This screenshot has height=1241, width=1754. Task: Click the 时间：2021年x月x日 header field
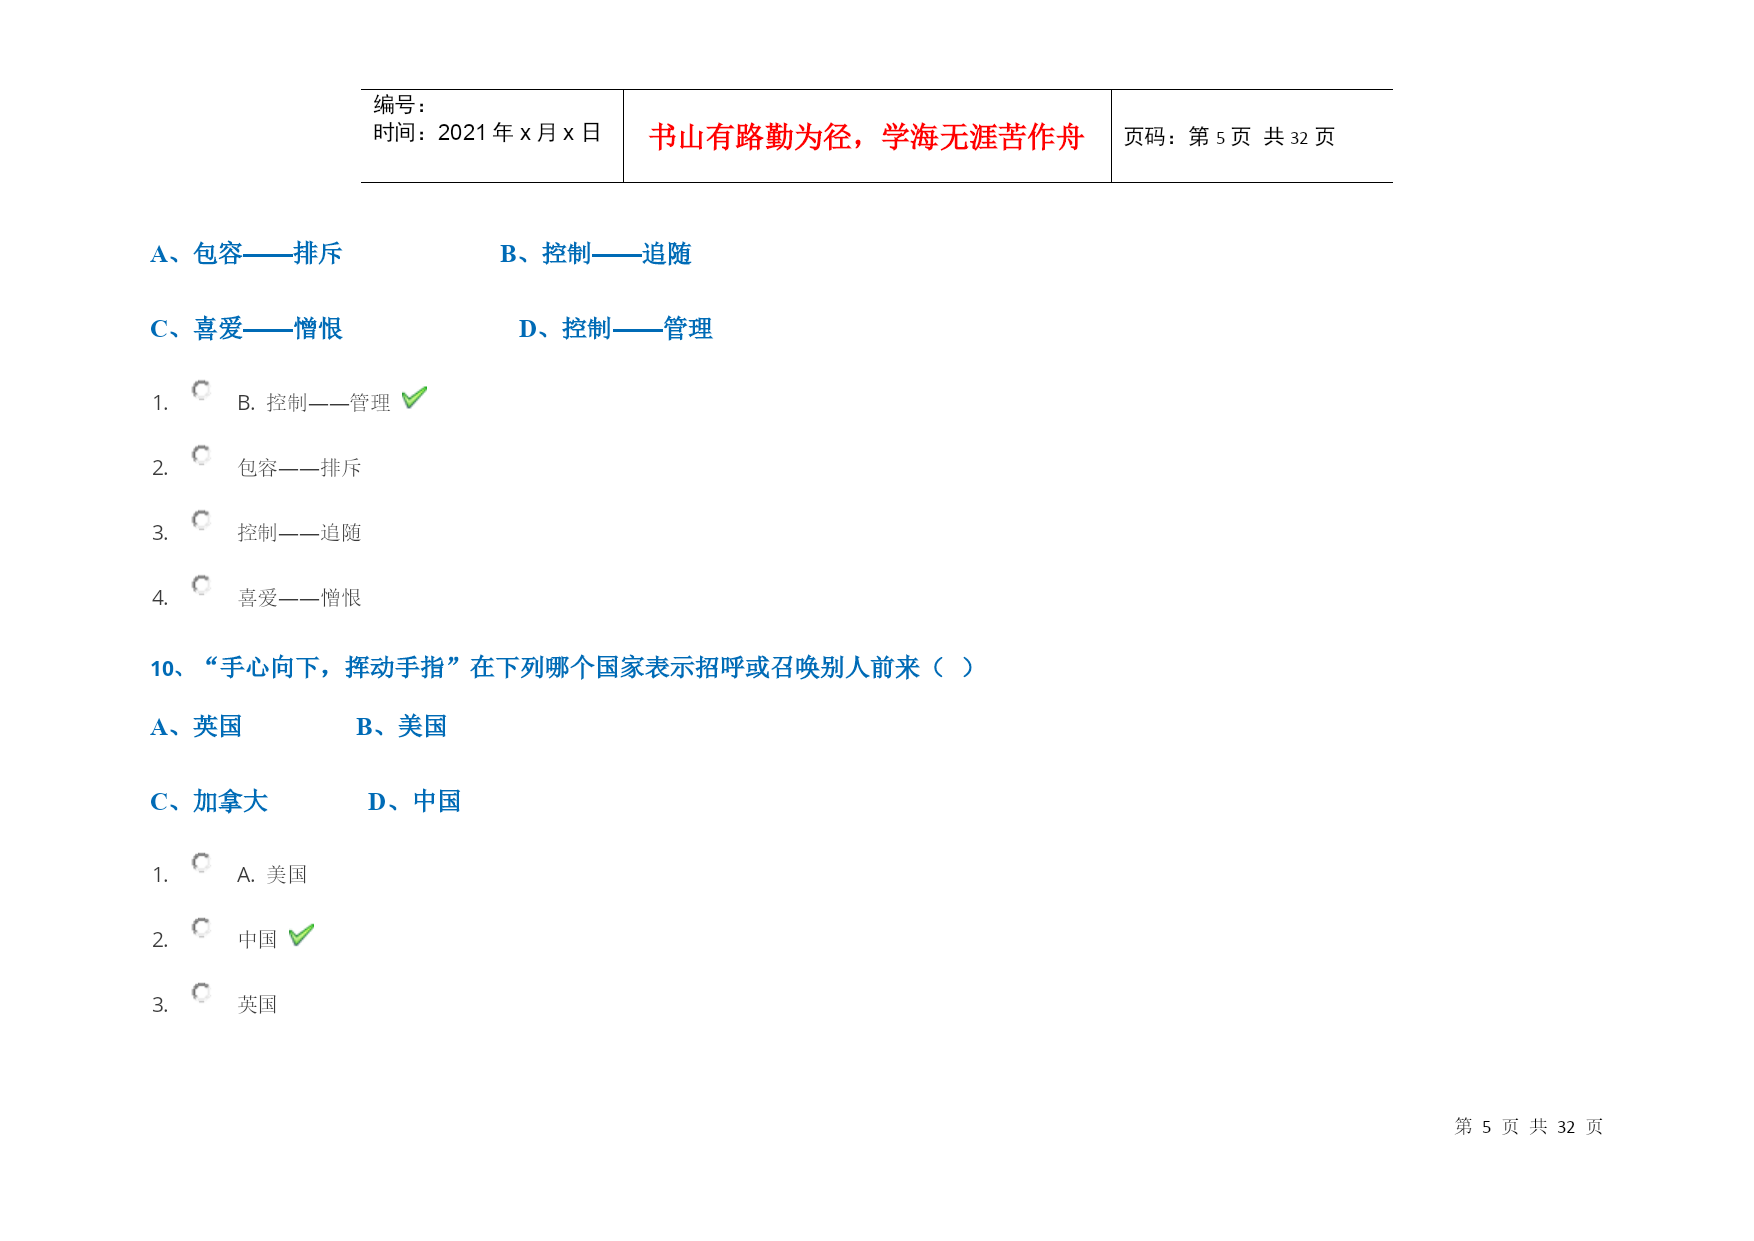point(487,133)
